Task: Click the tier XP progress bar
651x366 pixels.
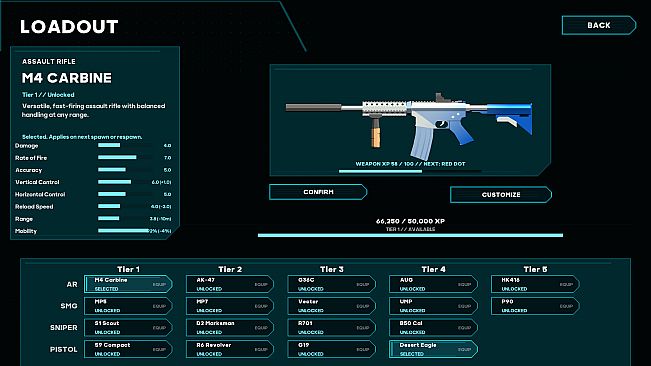Action: click(410, 235)
